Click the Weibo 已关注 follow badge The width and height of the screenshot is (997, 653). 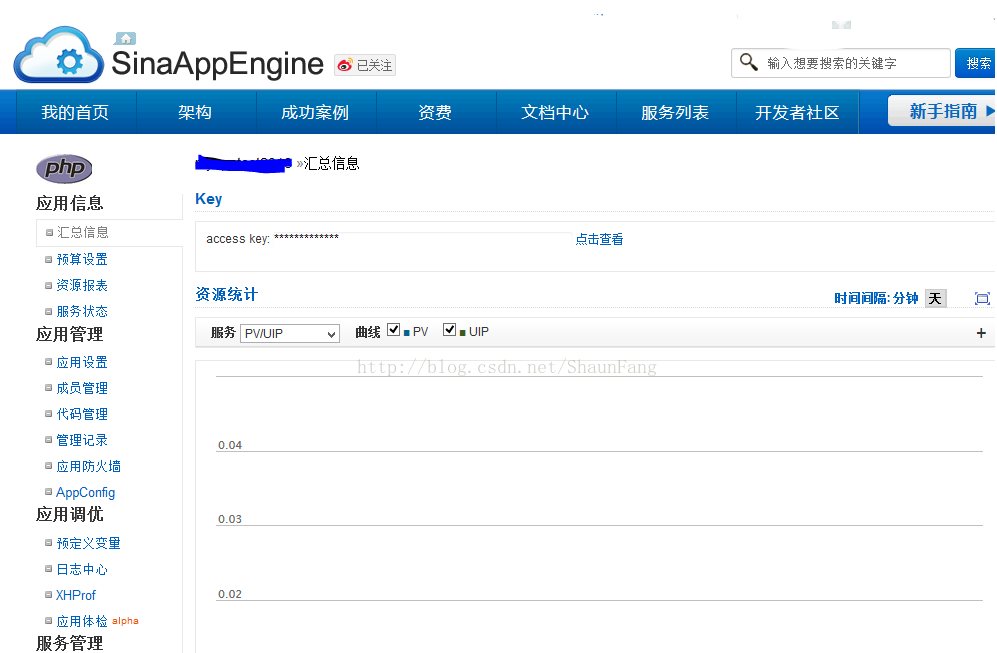click(x=365, y=65)
